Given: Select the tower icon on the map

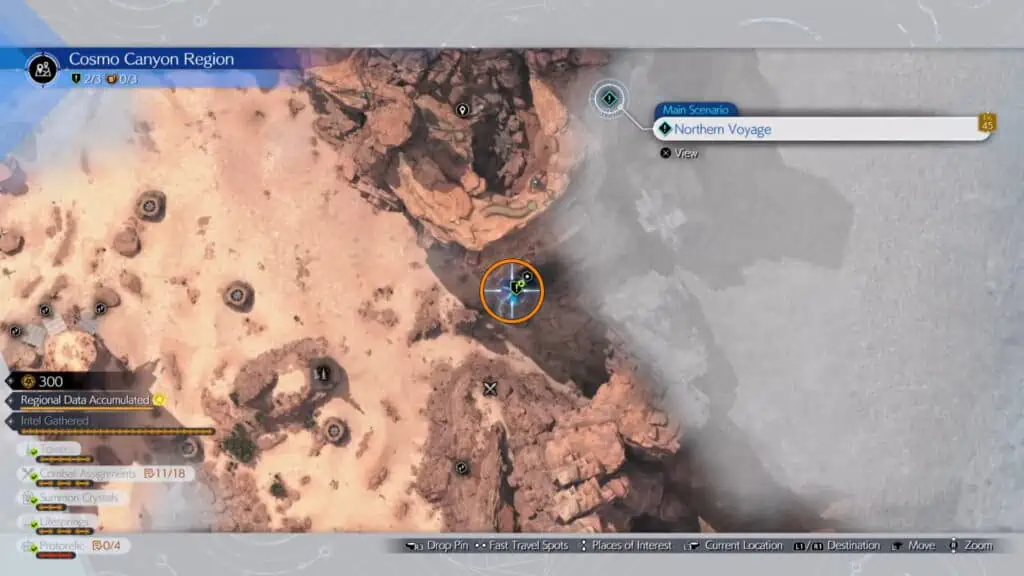Looking at the screenshot, I should (x=321, y=374).
